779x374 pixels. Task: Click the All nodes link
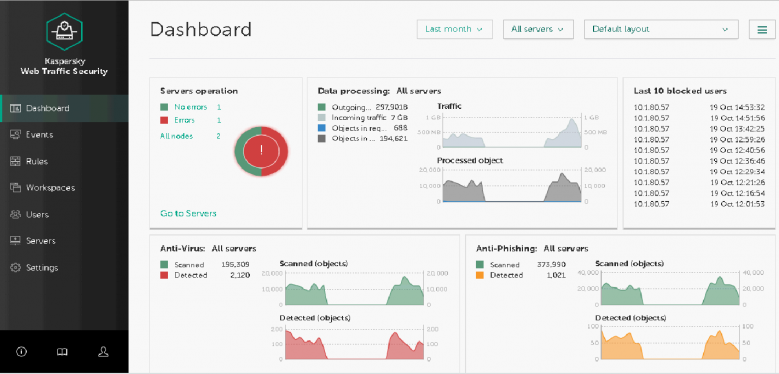pos(176,136)
